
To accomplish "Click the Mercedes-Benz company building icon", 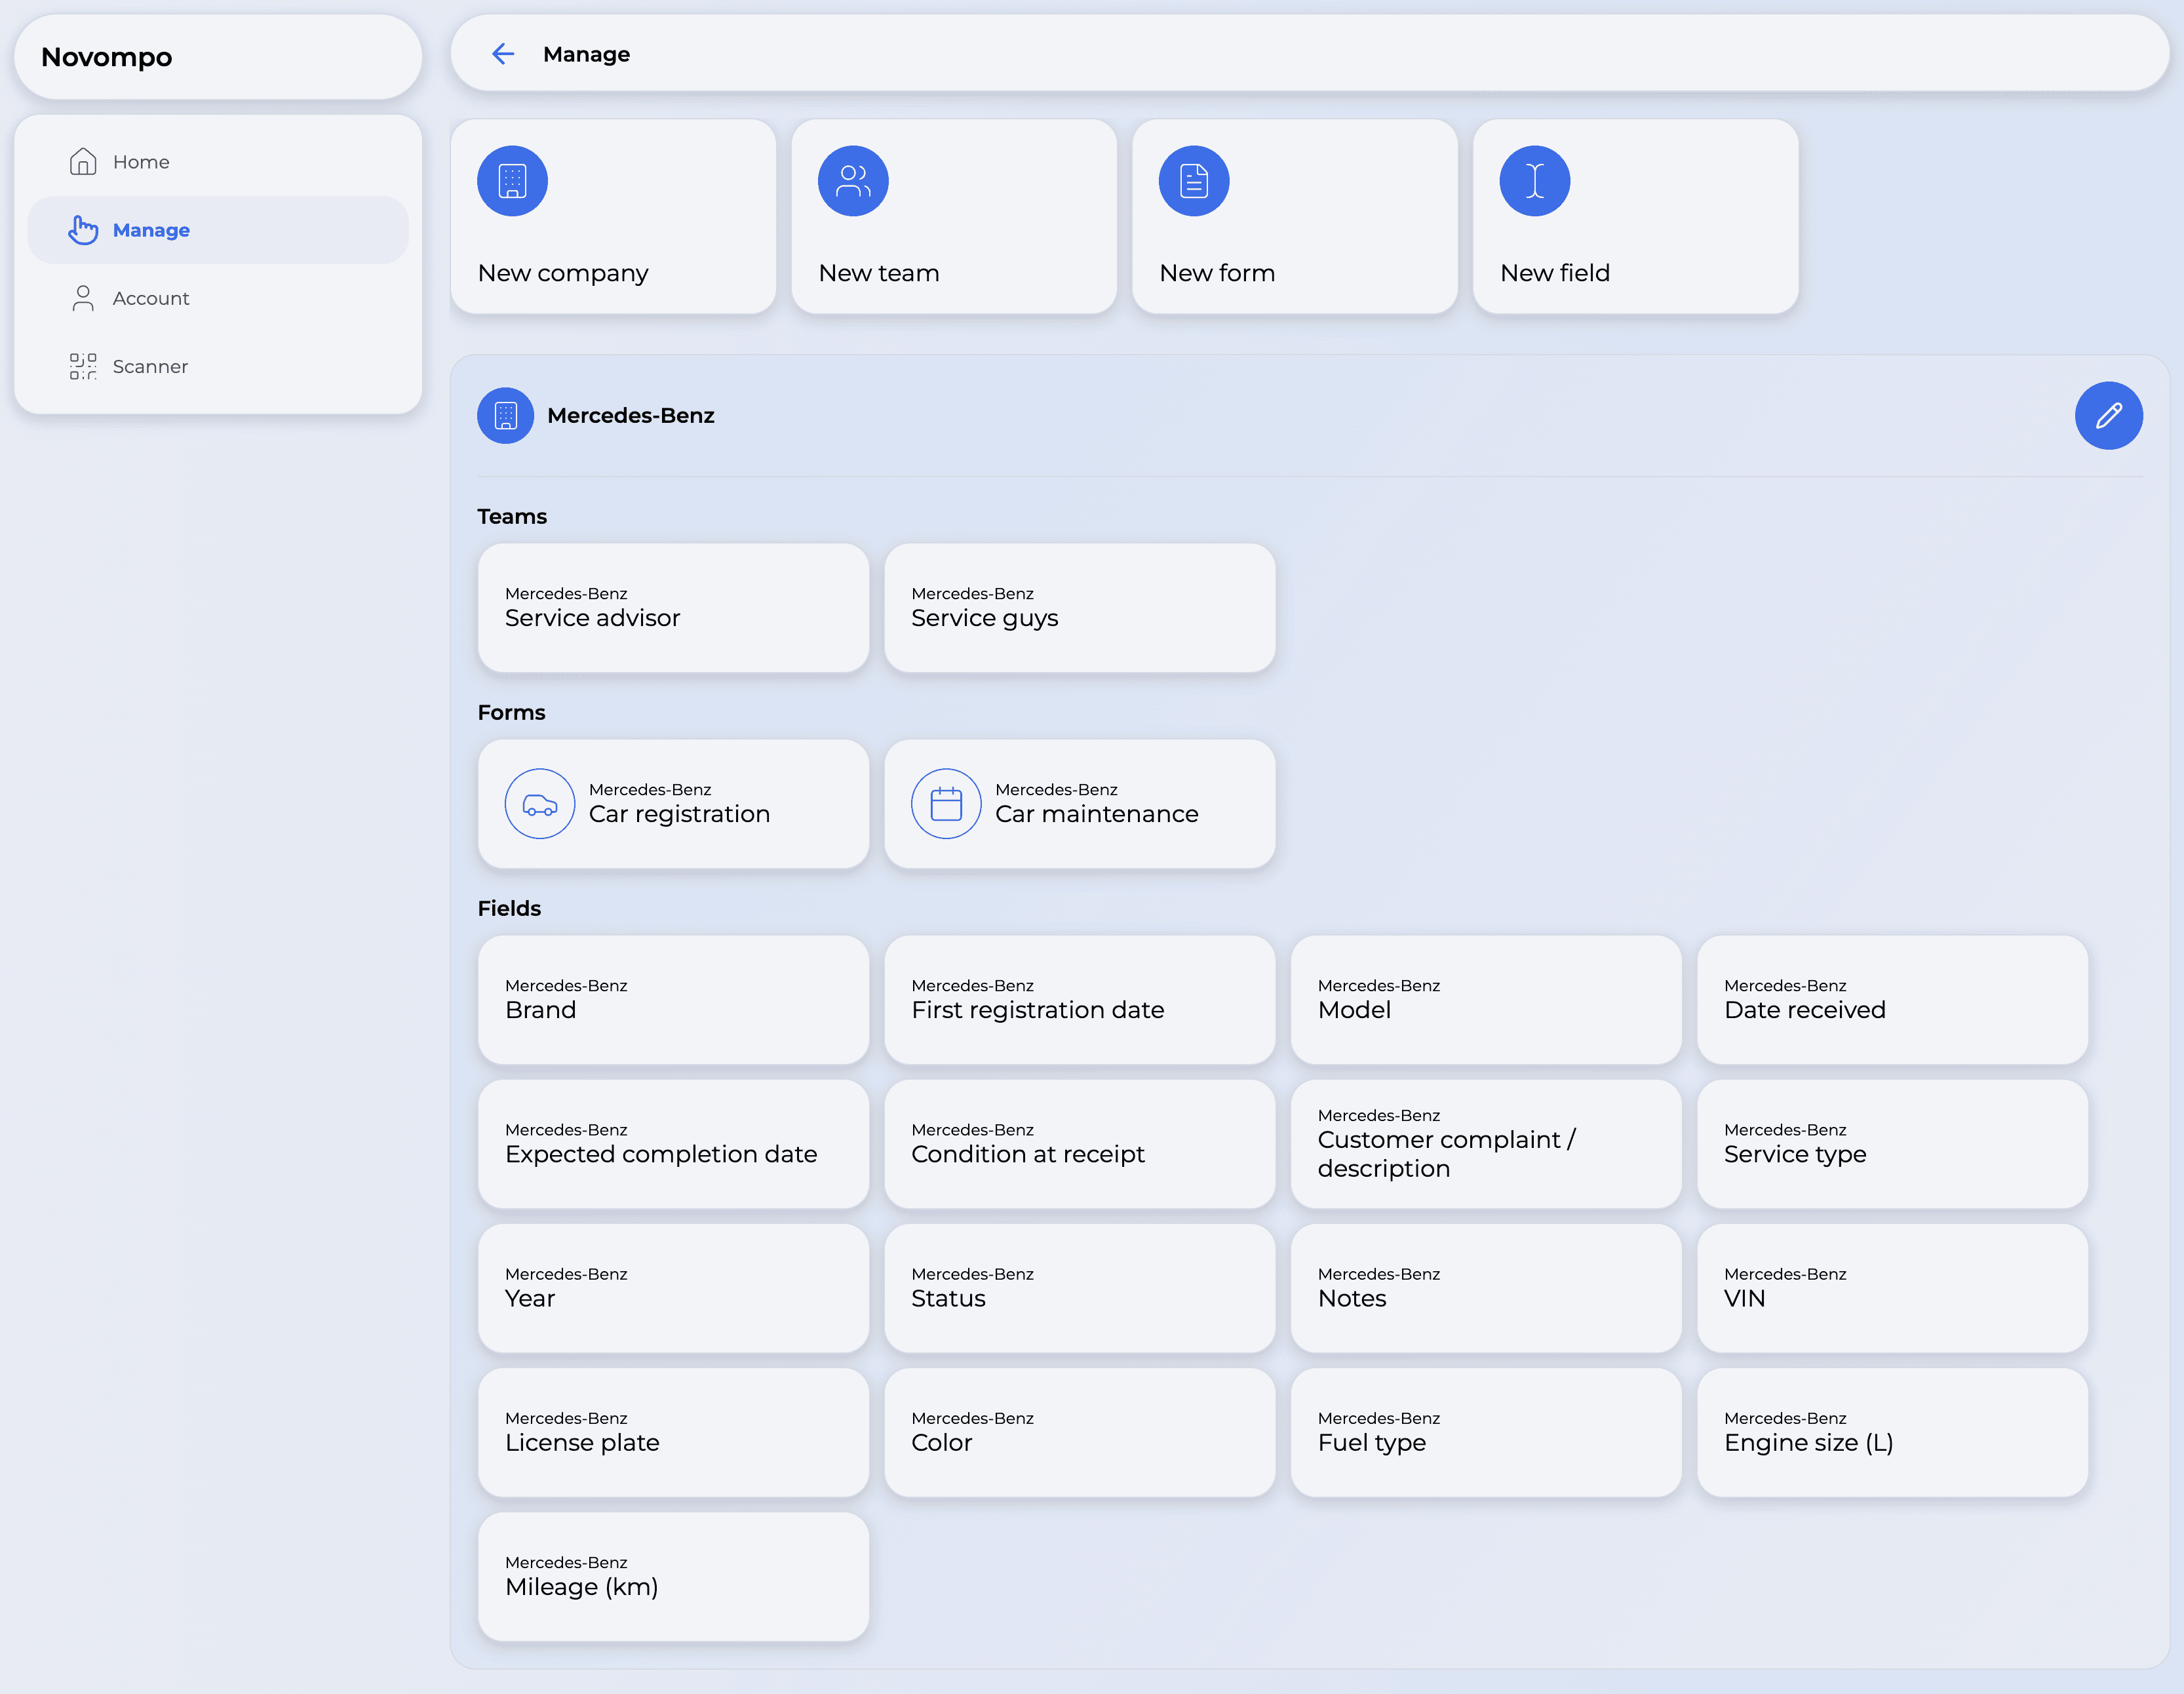I will (x=506, y=415).
